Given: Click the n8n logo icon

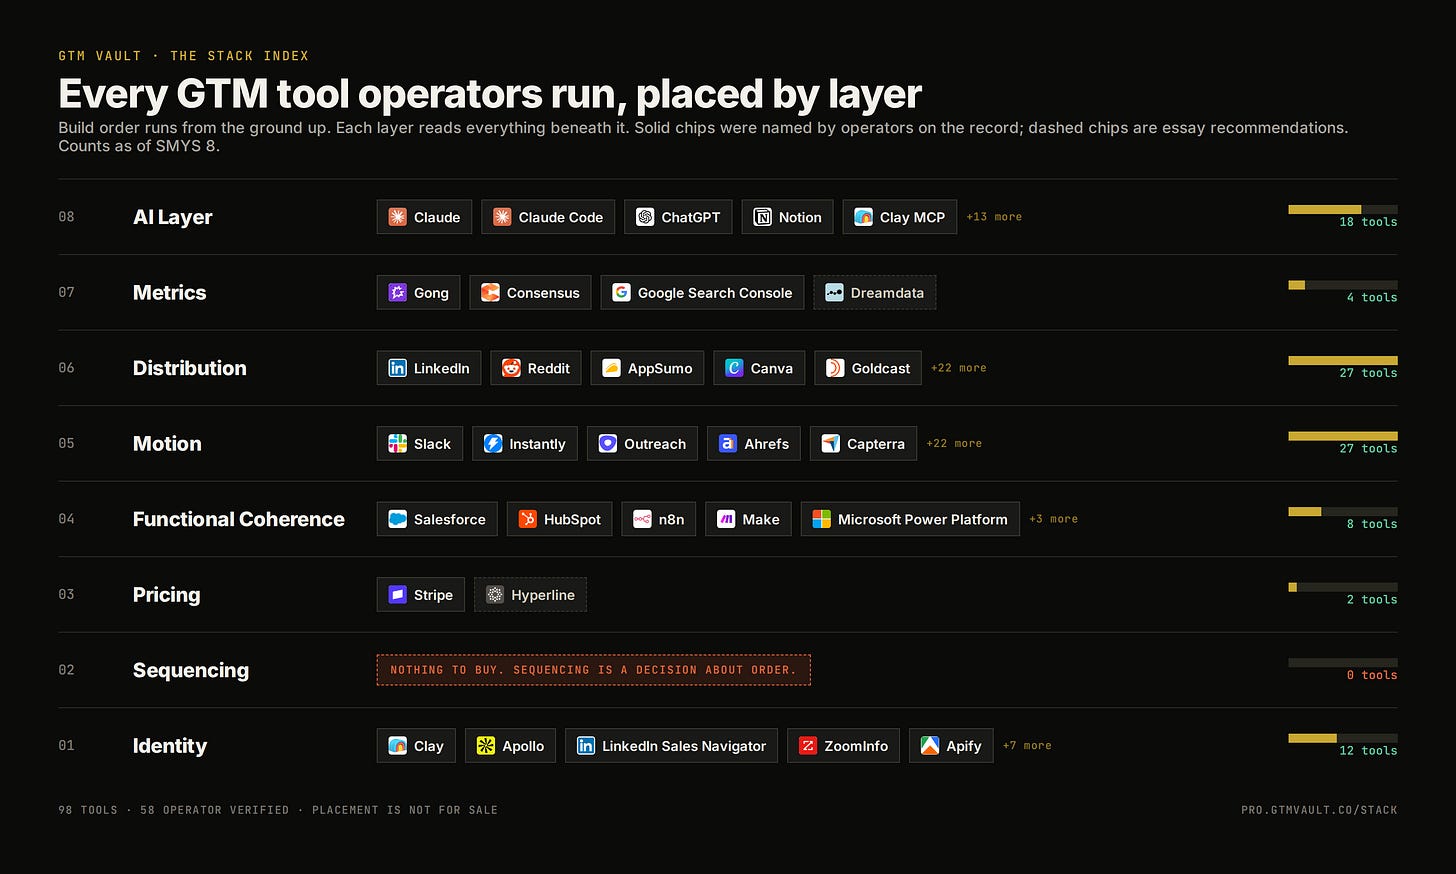Looking at the screenshot, I should 642,519.
